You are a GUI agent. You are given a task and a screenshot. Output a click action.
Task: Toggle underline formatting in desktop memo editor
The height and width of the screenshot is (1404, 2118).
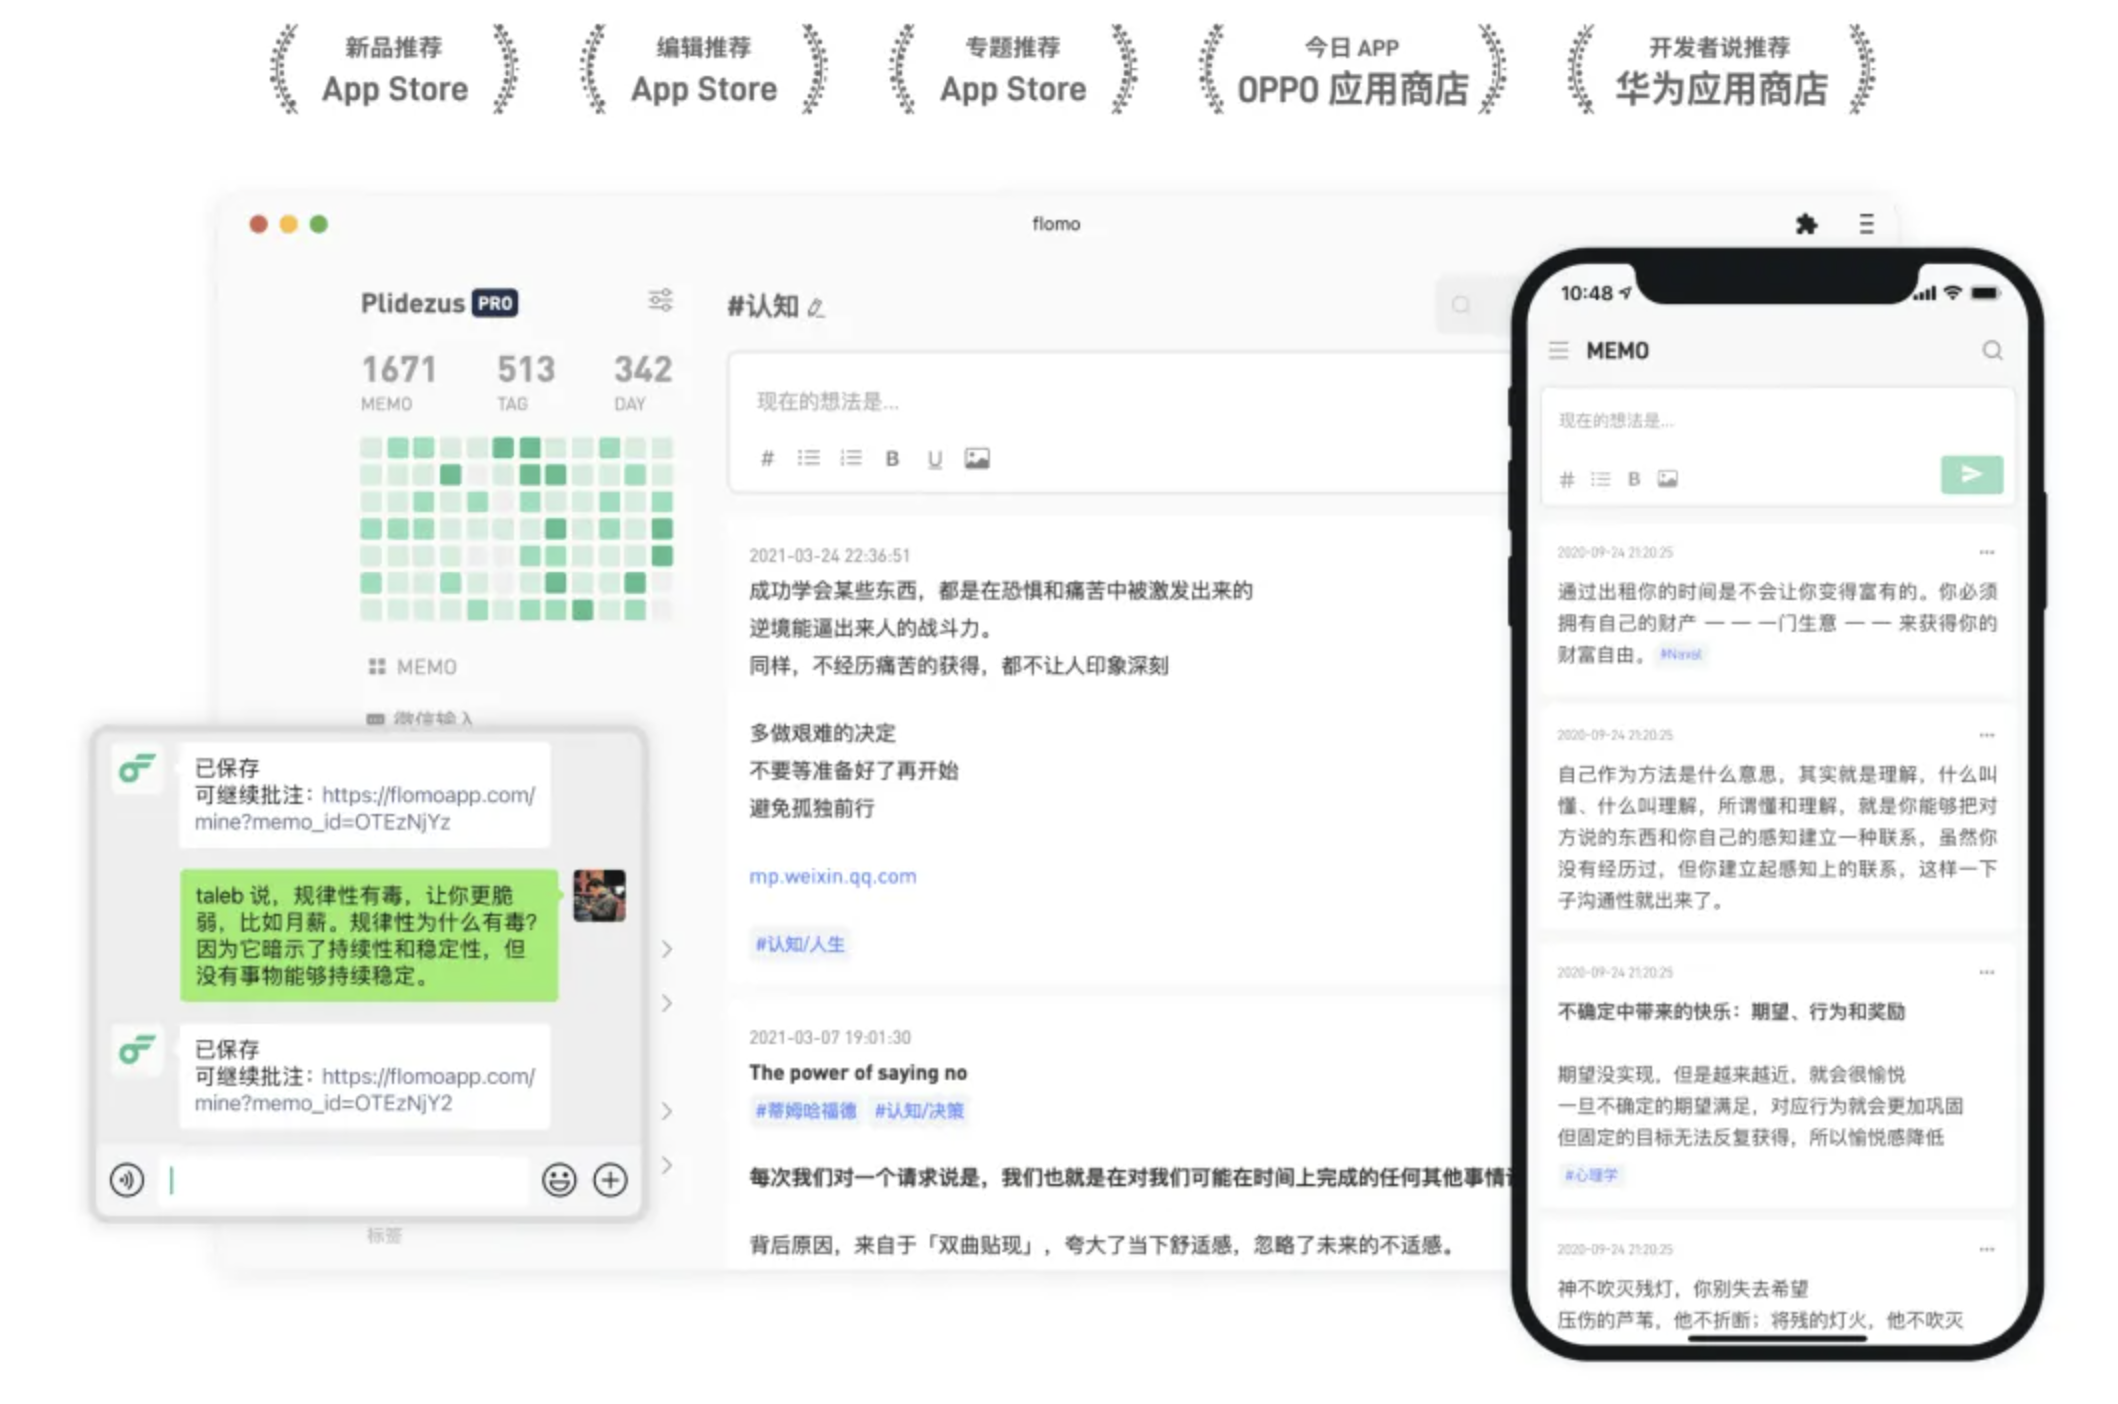[x=934, y=459]
